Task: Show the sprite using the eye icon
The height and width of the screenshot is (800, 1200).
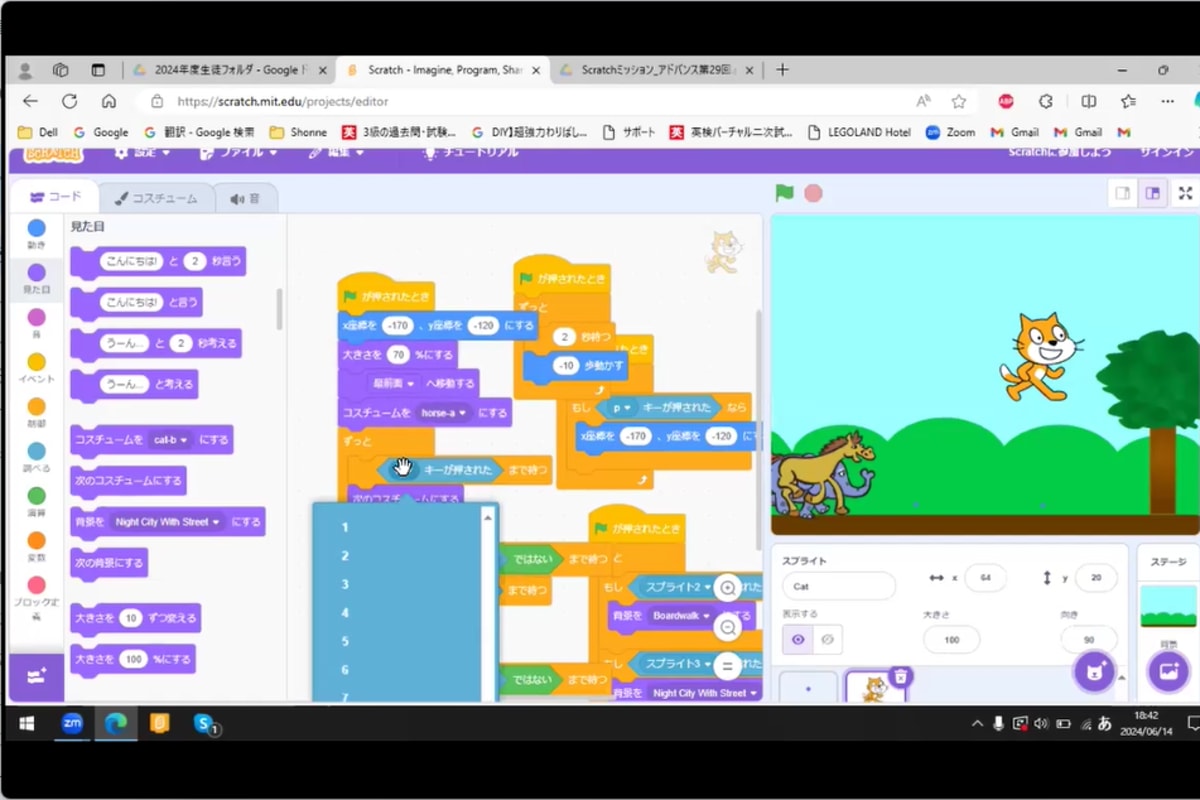Action: coord(798,639)
